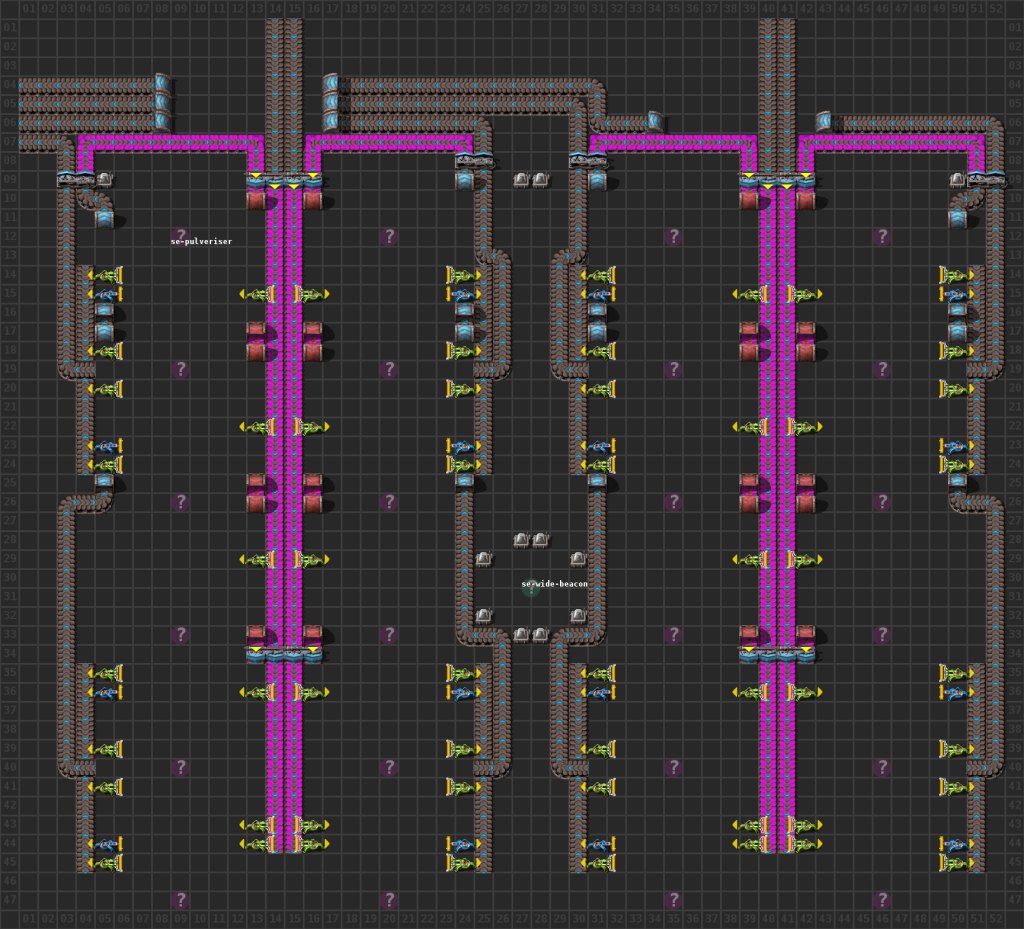The height and width of the screenshot is (929, 1024).
Task: Select the splitter at columns 30-31, row 08
Action: (x=588, y=160)
